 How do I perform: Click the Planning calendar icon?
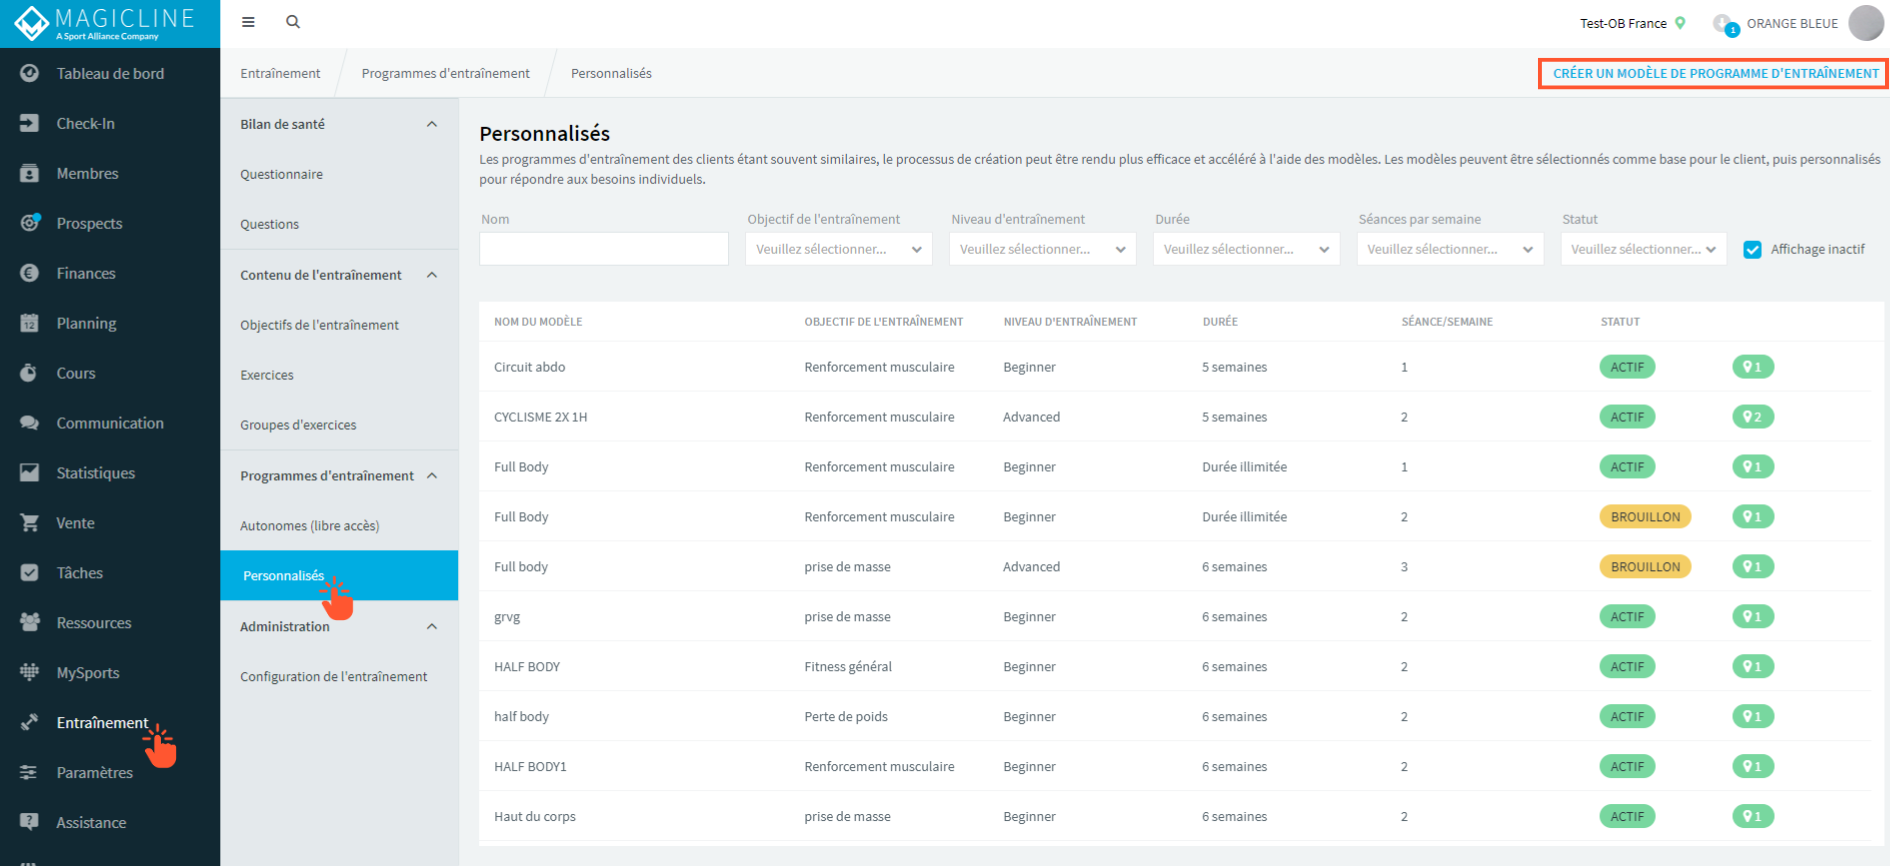30,323
